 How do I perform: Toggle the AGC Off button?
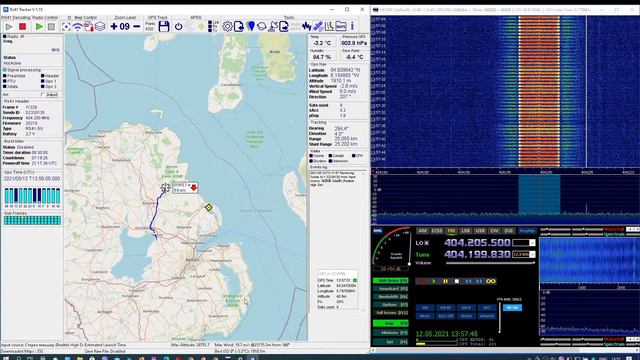(x=446, y=316)
